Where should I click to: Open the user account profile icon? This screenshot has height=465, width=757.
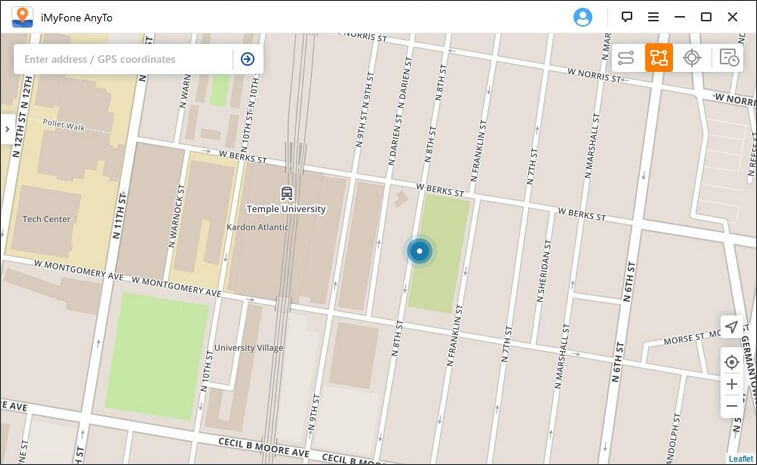coord(582,17)
